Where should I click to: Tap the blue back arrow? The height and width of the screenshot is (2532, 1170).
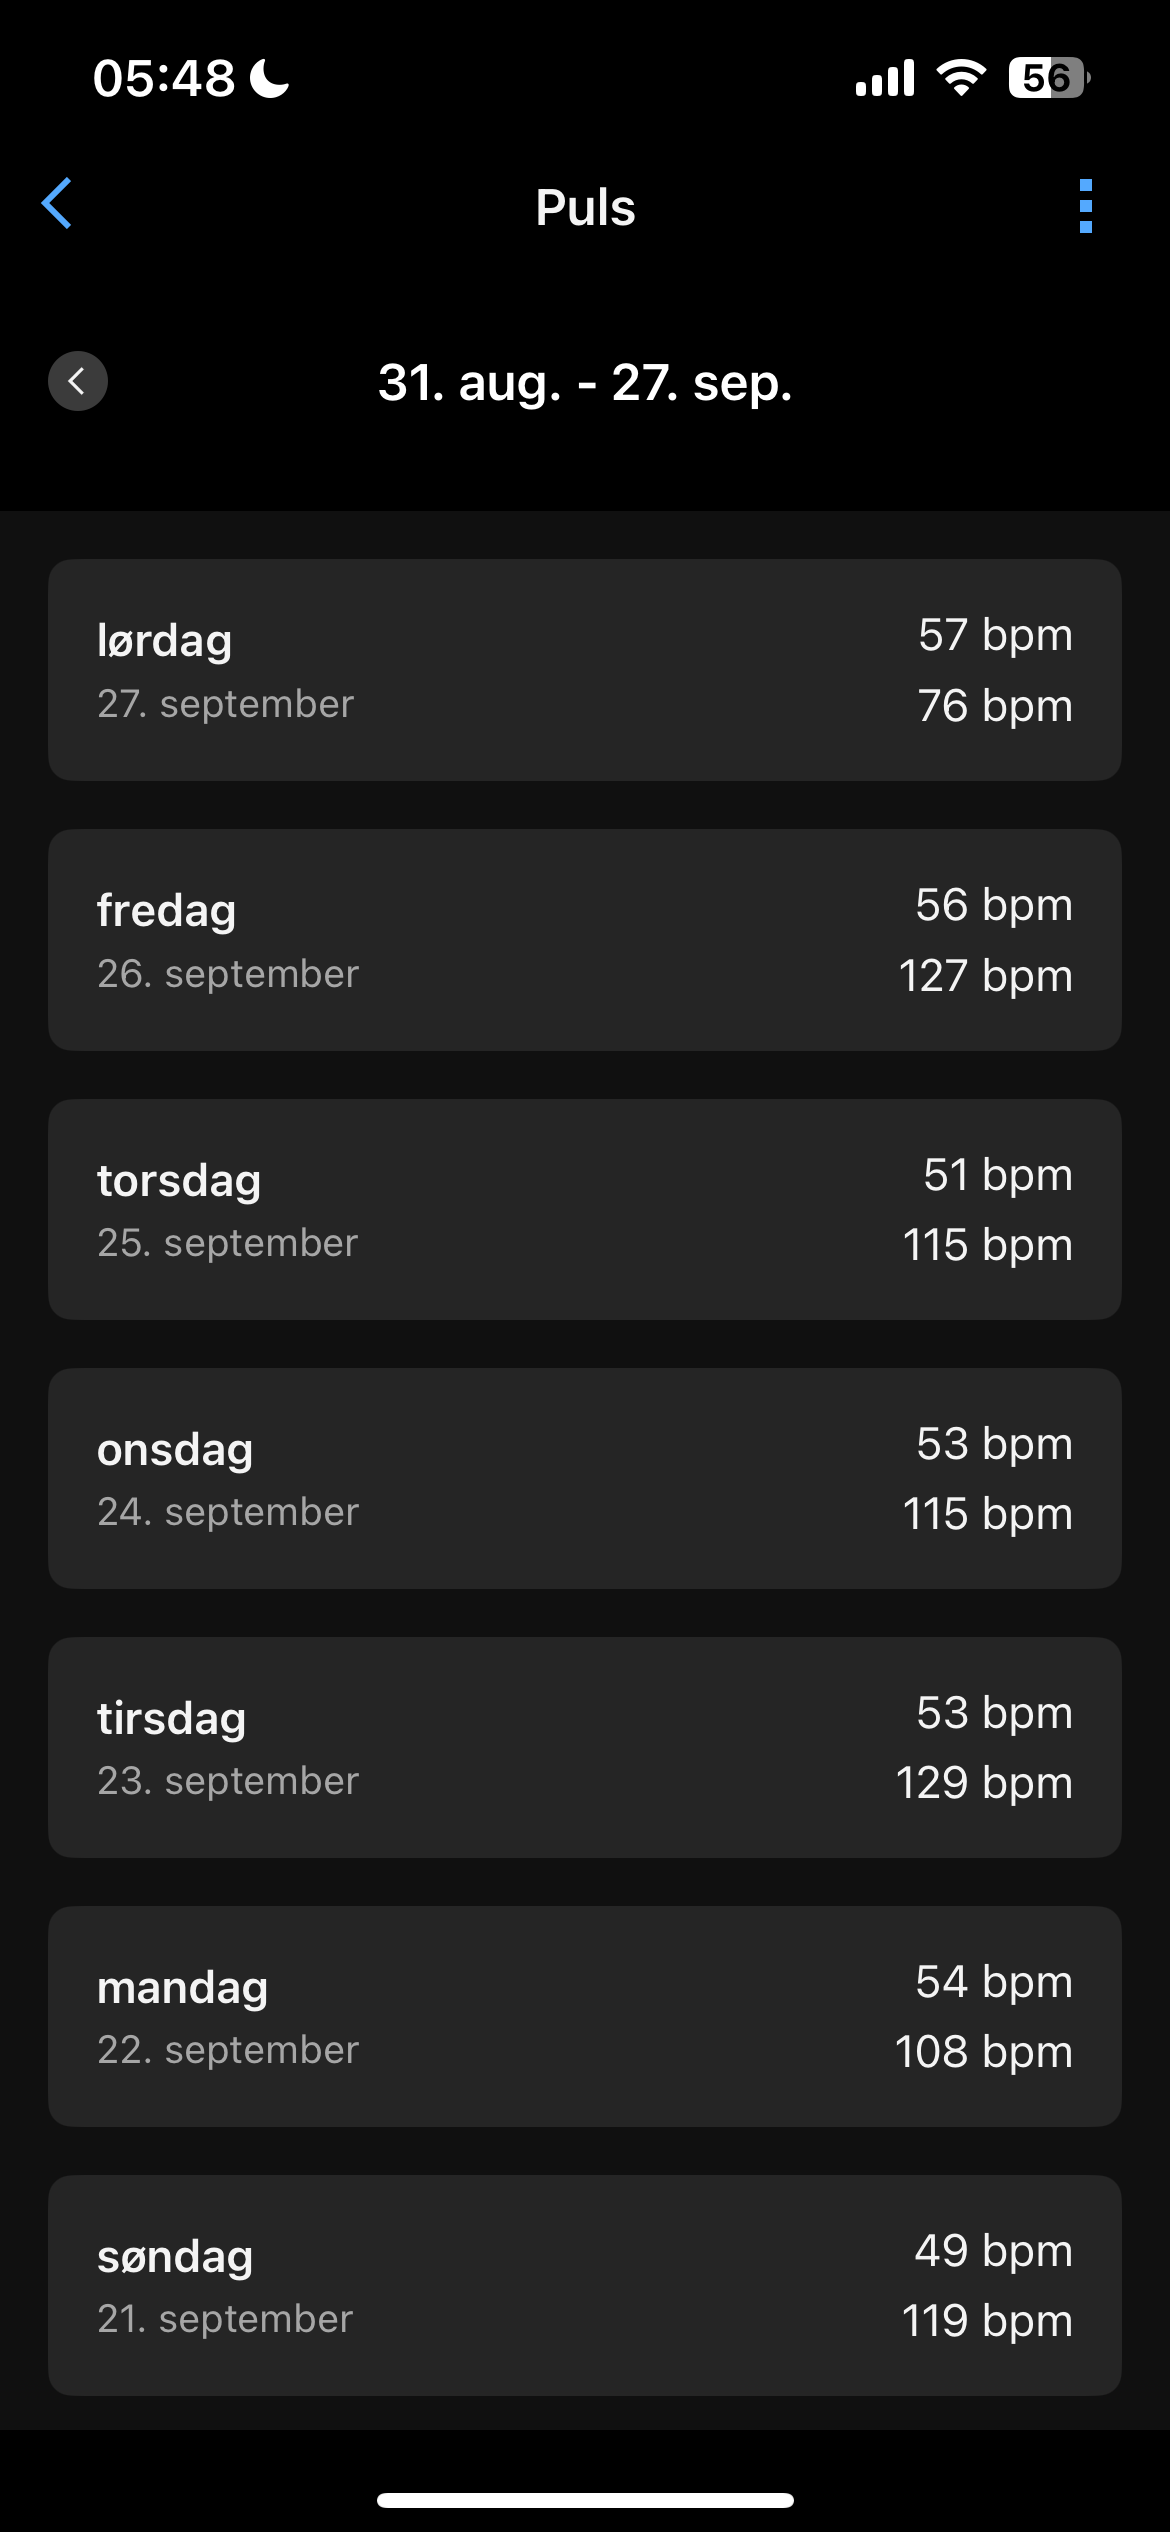click(57, 204)
